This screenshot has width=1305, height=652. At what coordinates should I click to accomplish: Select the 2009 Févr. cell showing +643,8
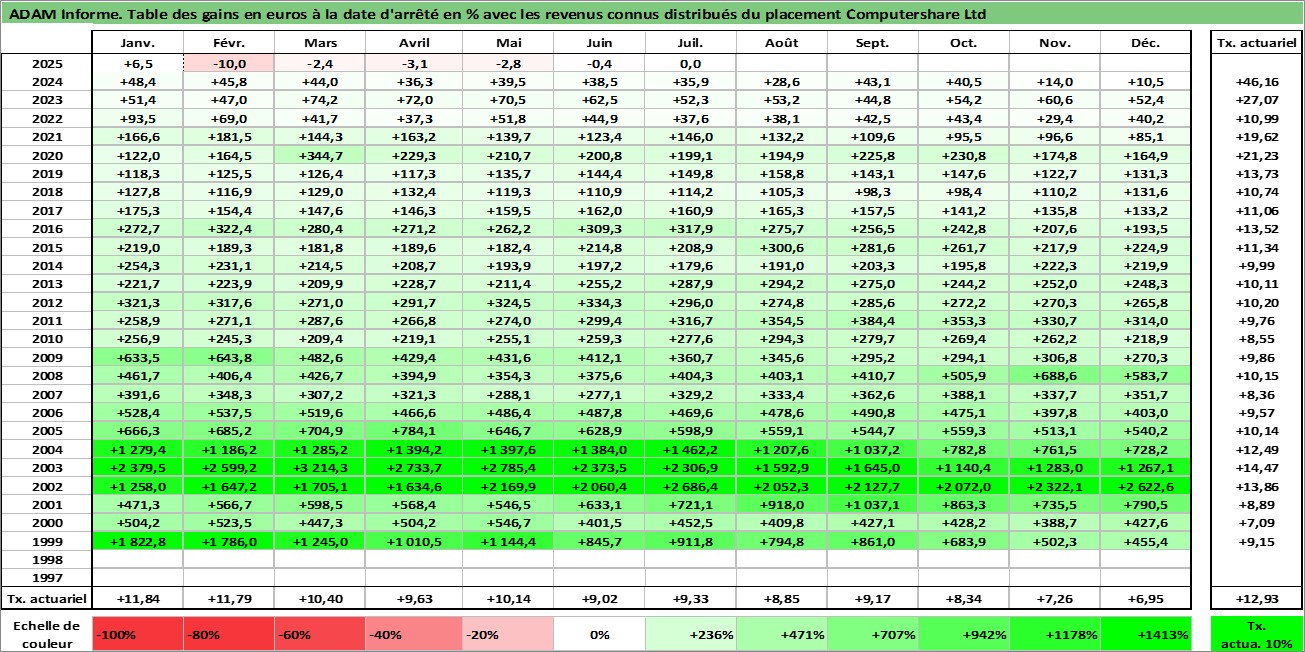coord(228,357)
